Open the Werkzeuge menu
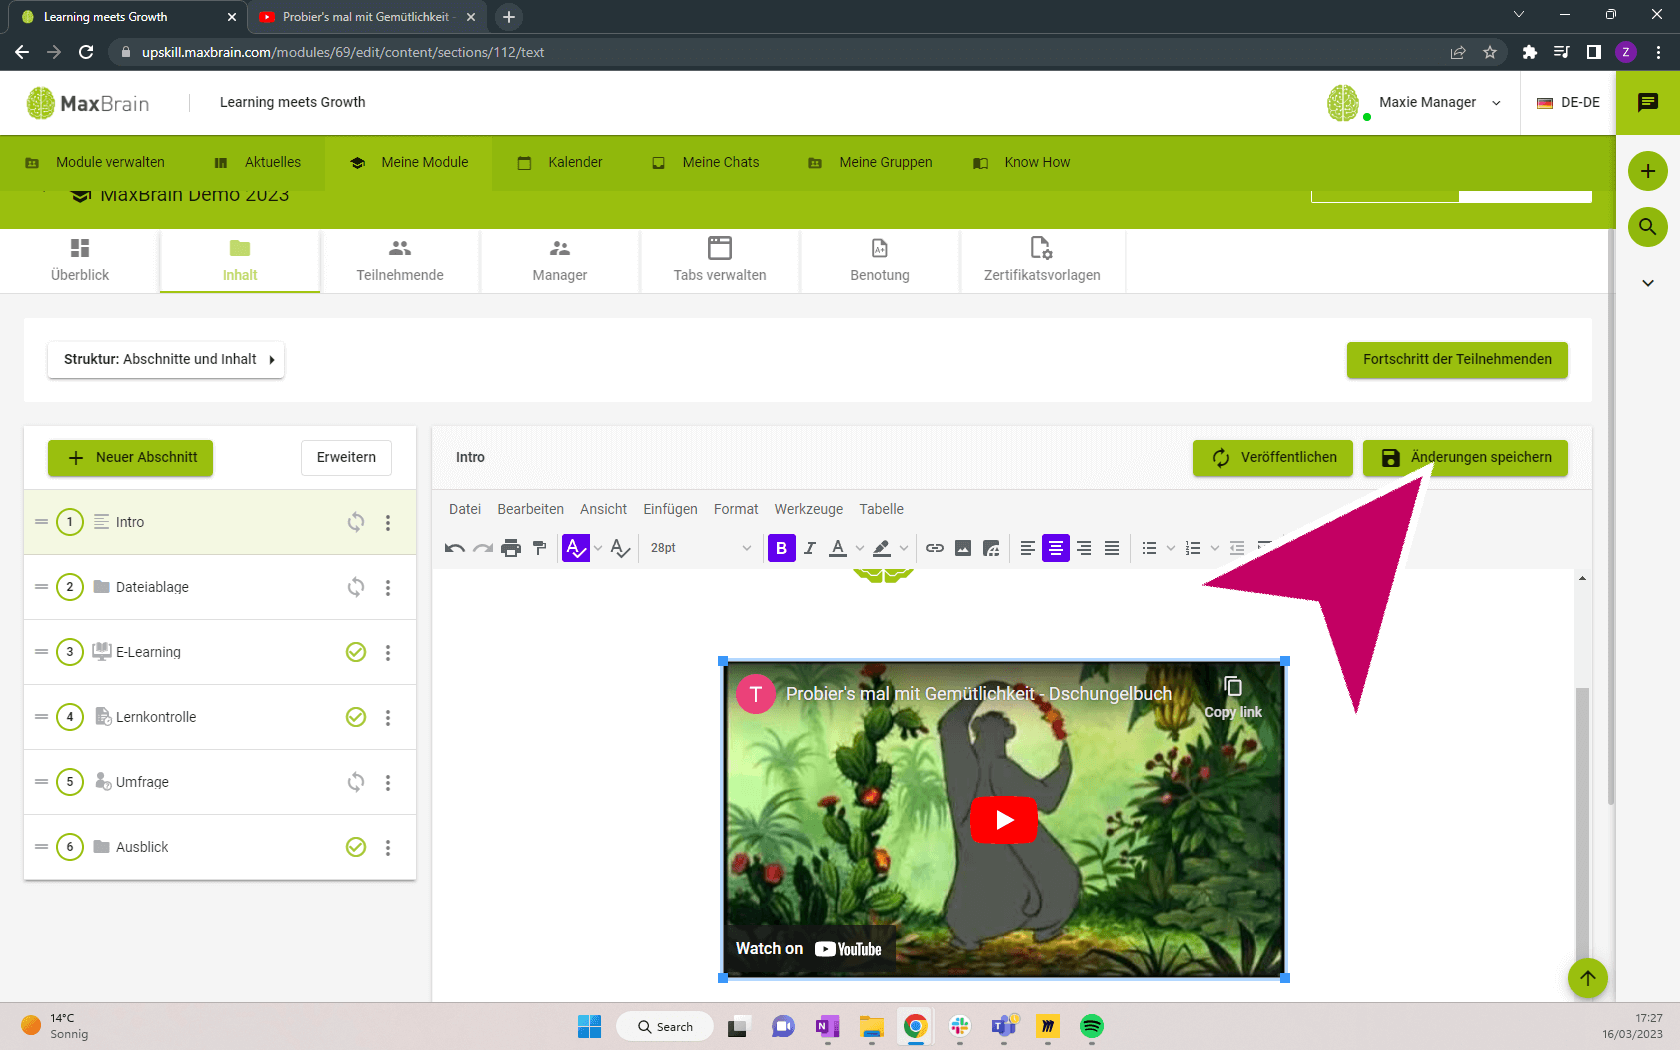The image size is (1680, 1050). 809,509
